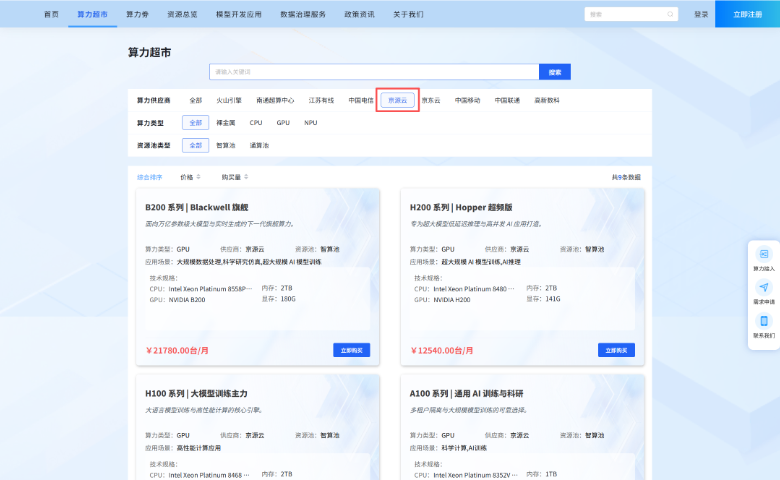Click the 显存 141G value
Viewport: 780px width, 480px height.
(x=552, y=299)
